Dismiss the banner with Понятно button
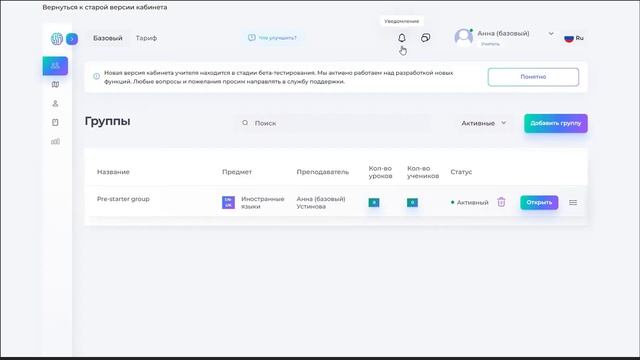 tap(533, 77)
